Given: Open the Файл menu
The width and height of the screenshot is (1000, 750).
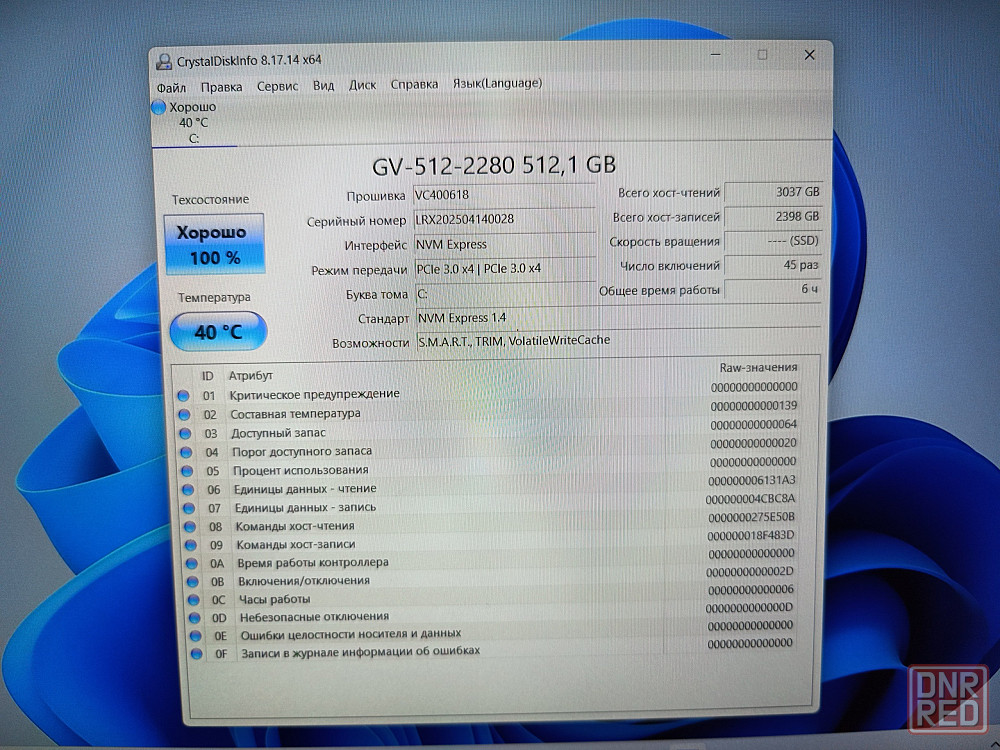Looking at the screenshot, I should (171, 87).
